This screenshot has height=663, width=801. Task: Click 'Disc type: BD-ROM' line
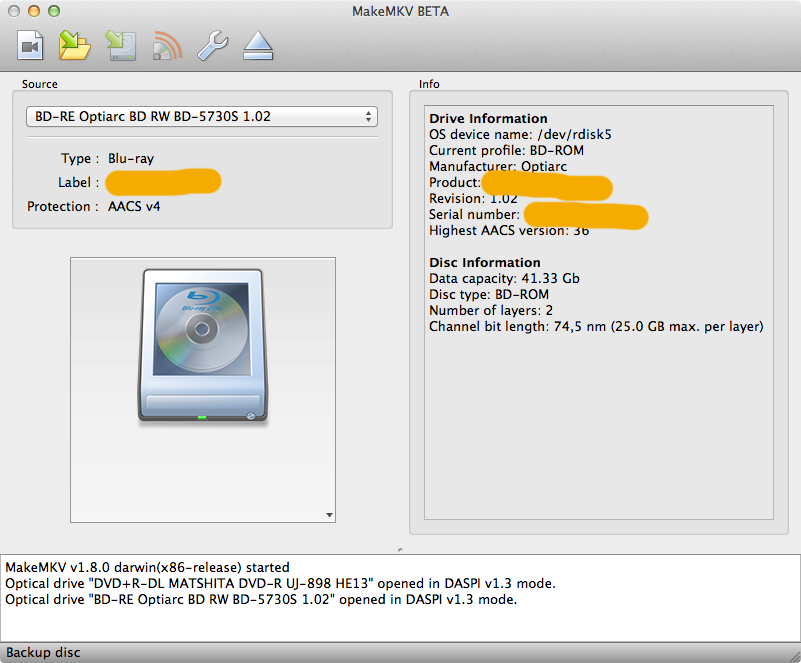pos(489,294)
